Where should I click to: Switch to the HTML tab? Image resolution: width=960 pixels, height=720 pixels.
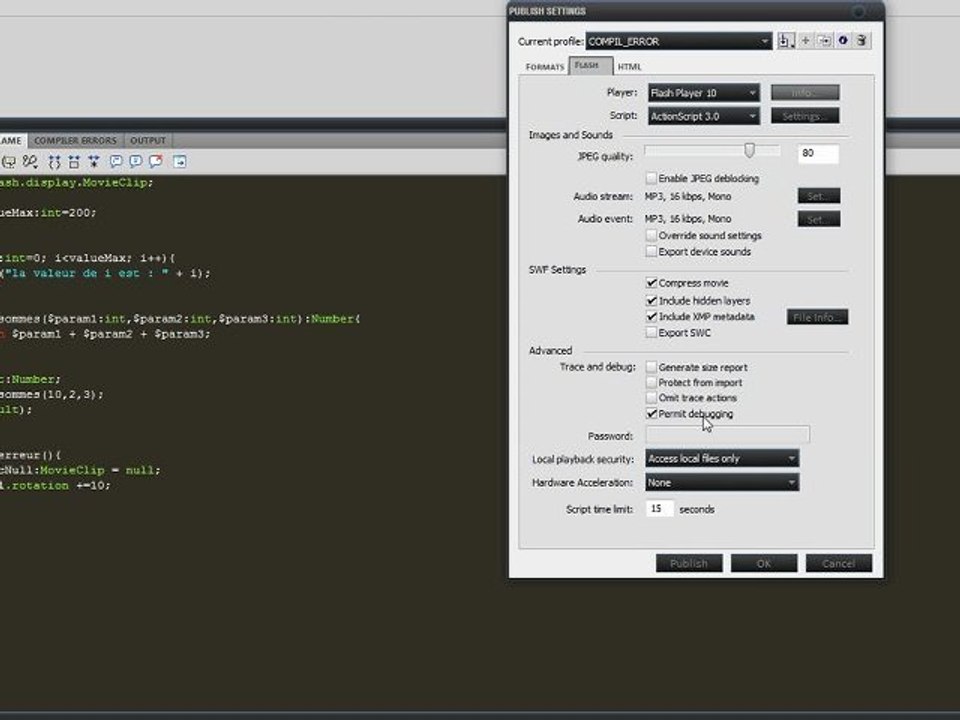click(x=629, y=67)
